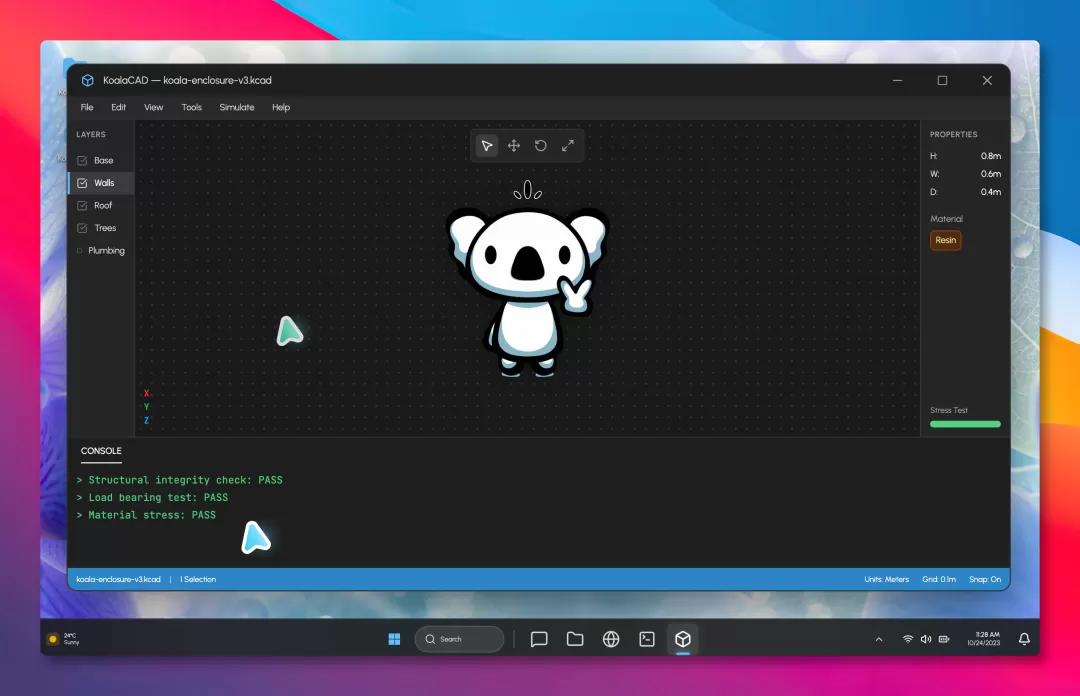Open the Edit menu
The height and width of the screenshot is (696, 1080).
118,108
